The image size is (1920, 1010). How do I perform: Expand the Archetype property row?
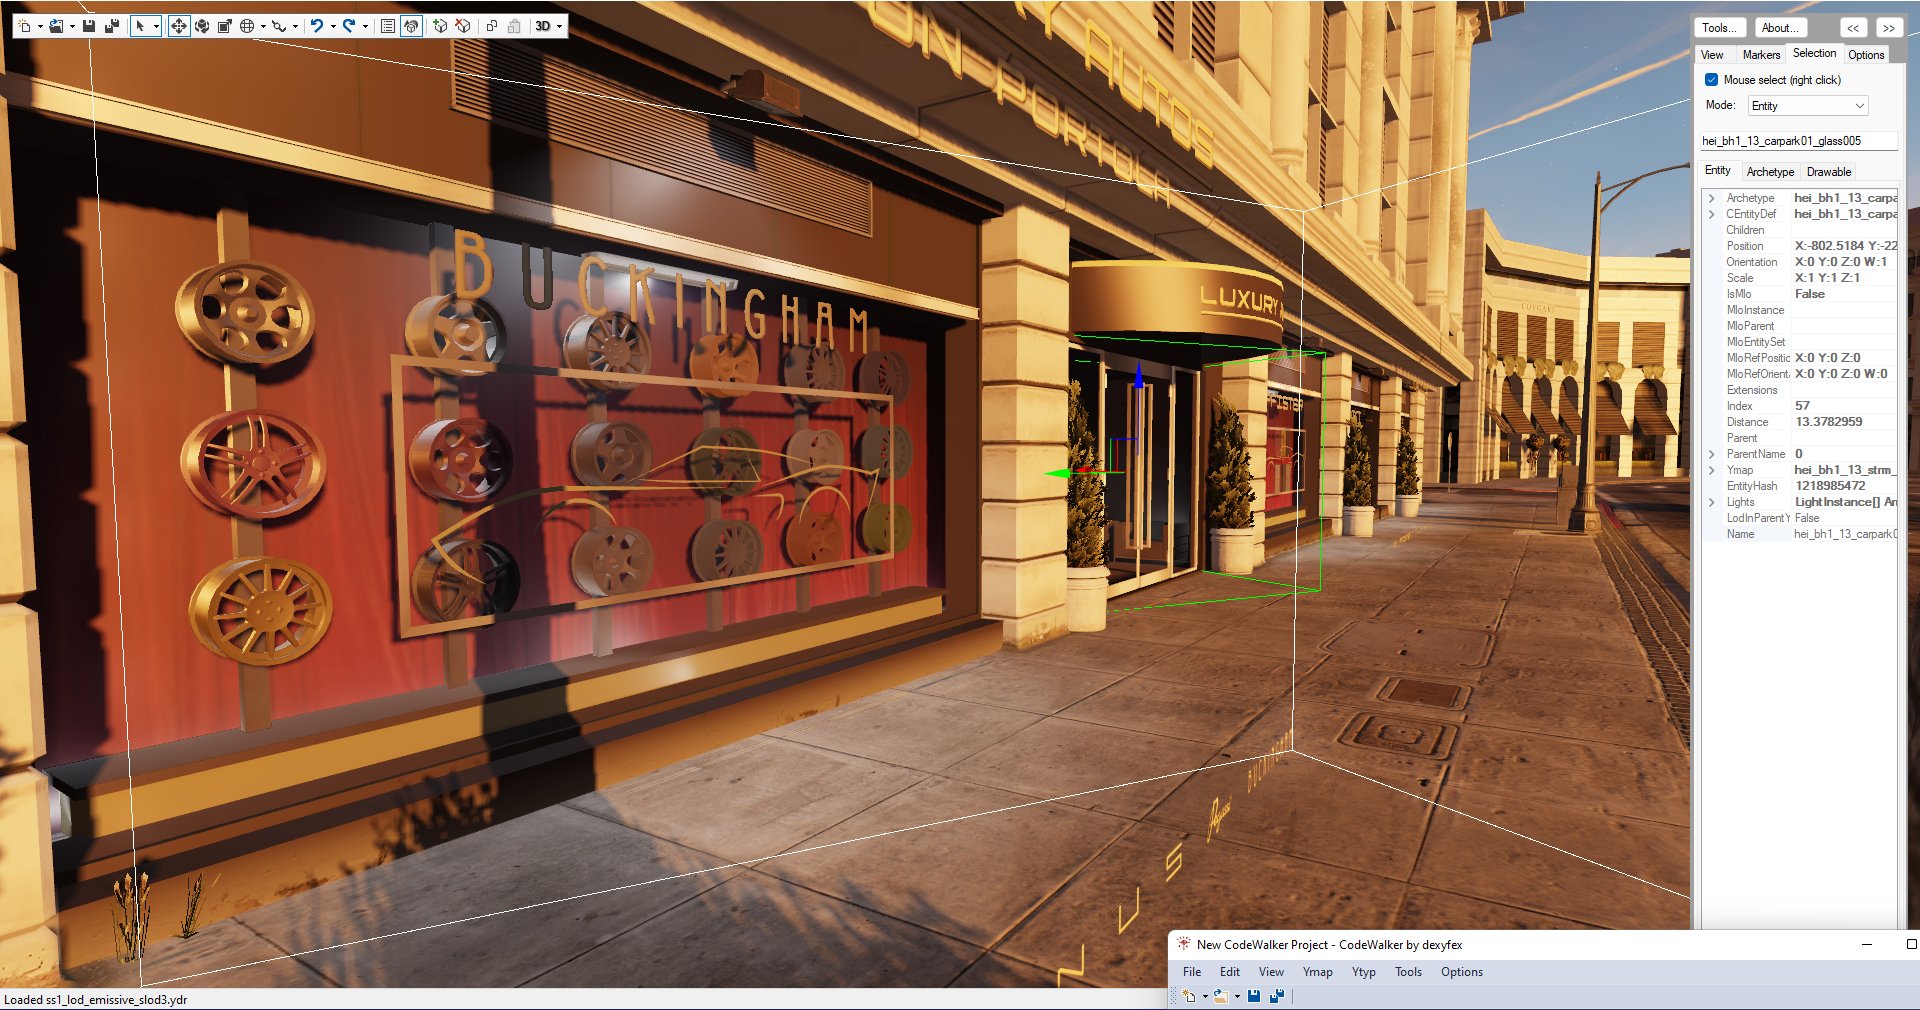click(1711, 198)
